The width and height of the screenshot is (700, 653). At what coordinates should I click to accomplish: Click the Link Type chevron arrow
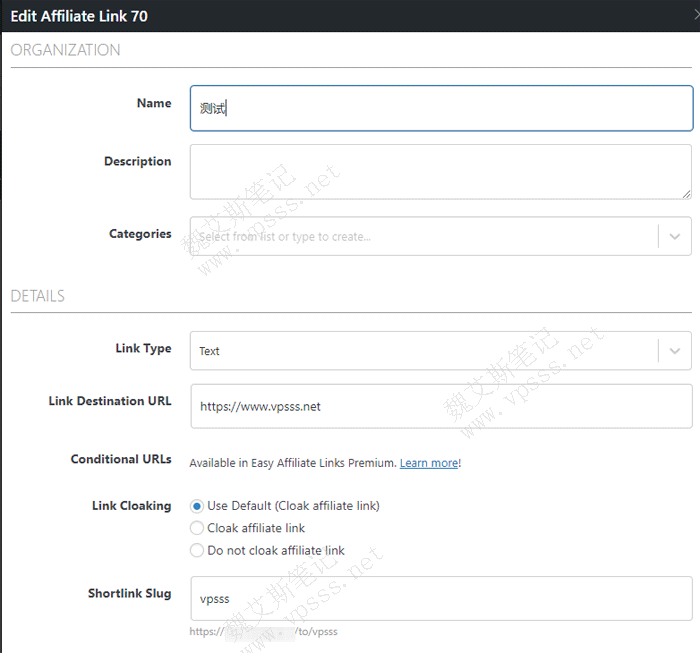pos(675,351)
